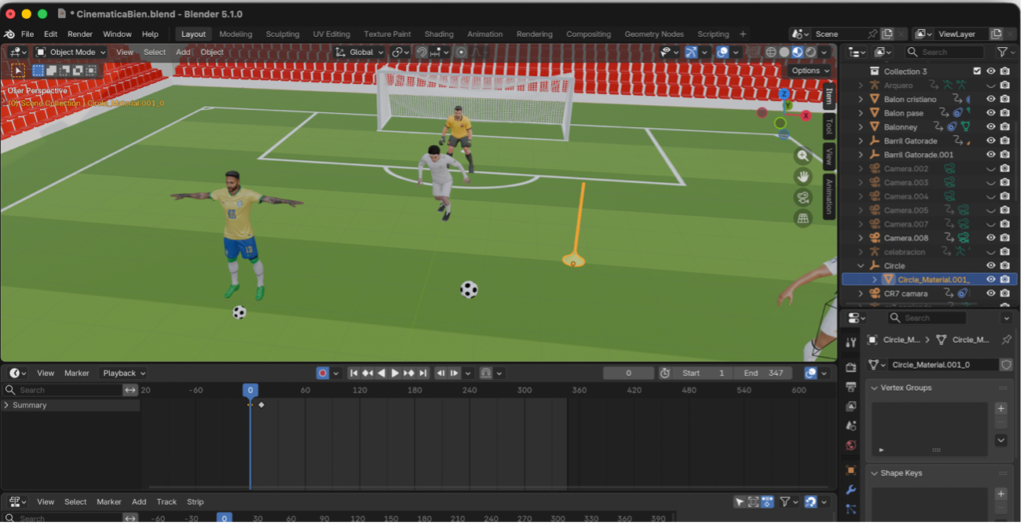This screenshot has width=1024, height=525.
Task: Toggle the auto keying record button
Action: click(323, 374)
